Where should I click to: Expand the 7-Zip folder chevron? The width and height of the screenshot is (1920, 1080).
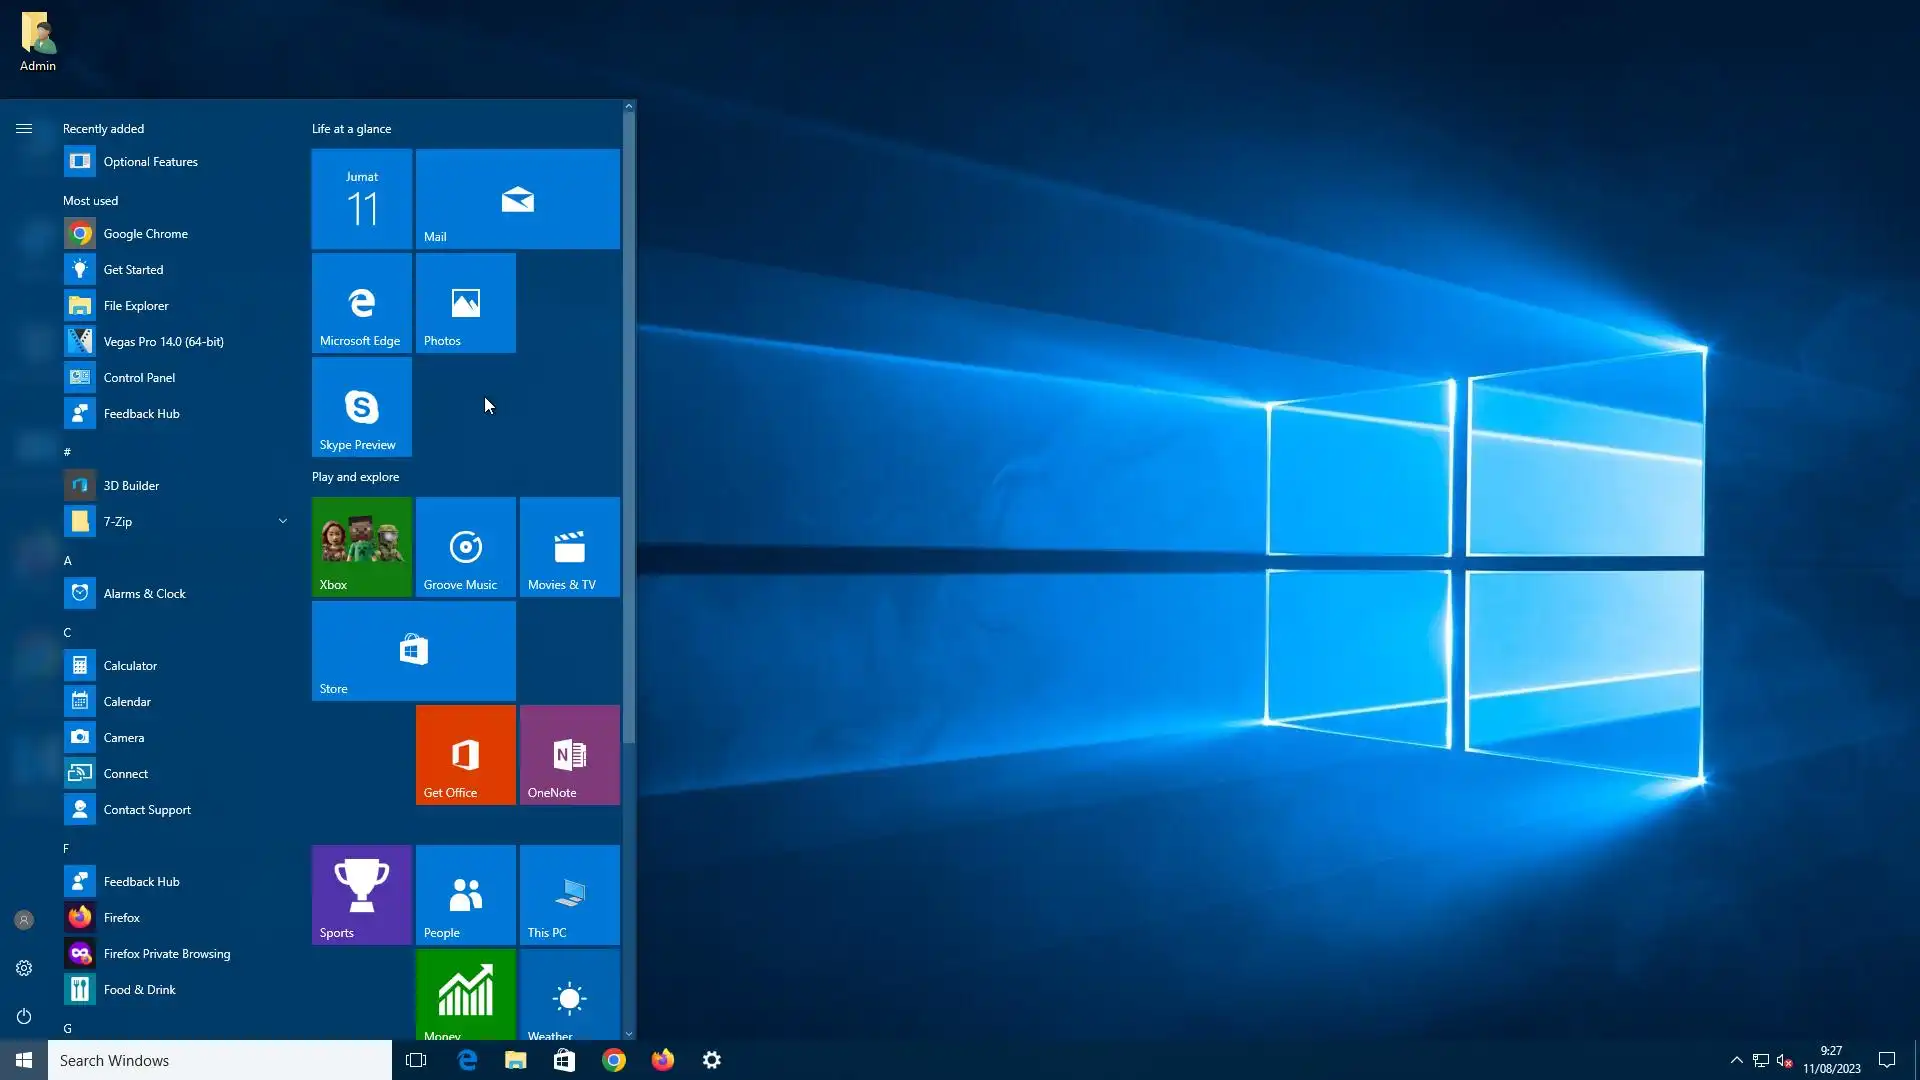(283, 521)
